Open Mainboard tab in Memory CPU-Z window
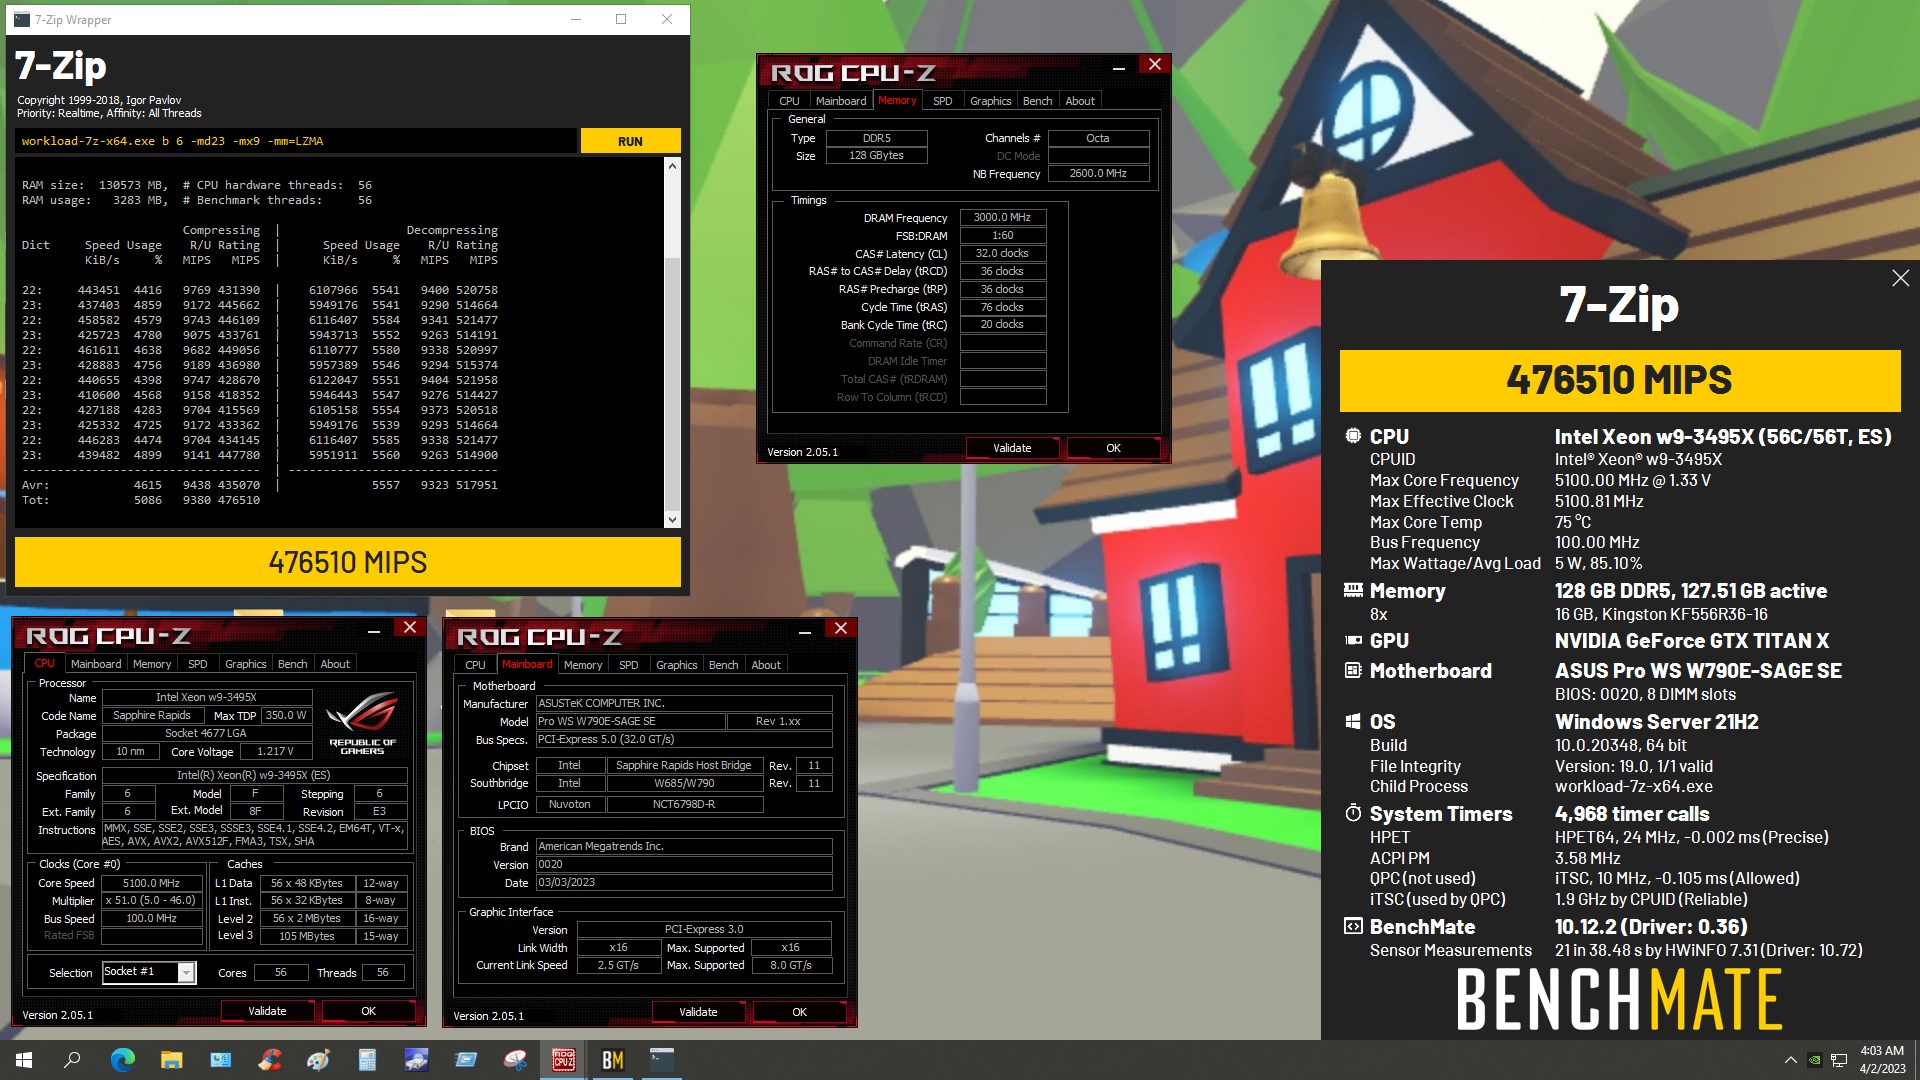This screenshot has width=1920, height=1080. coord(840,101)
